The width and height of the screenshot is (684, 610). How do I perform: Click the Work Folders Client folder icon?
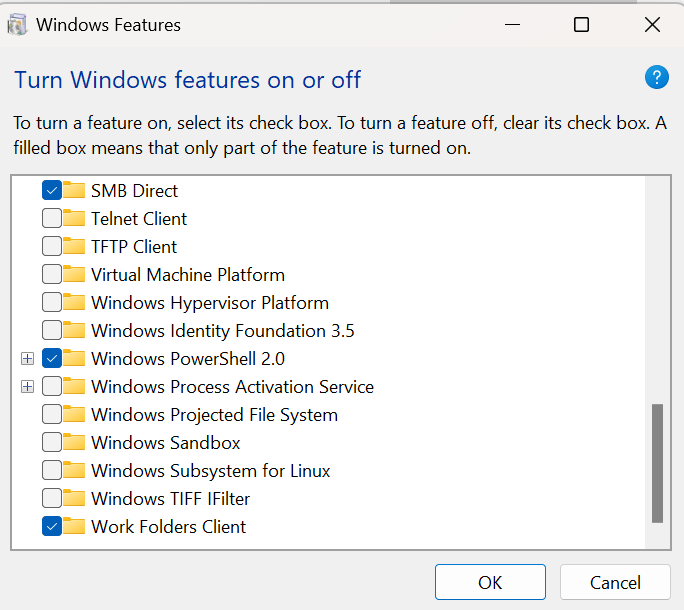pyautogui.click(x=74, y=526)
